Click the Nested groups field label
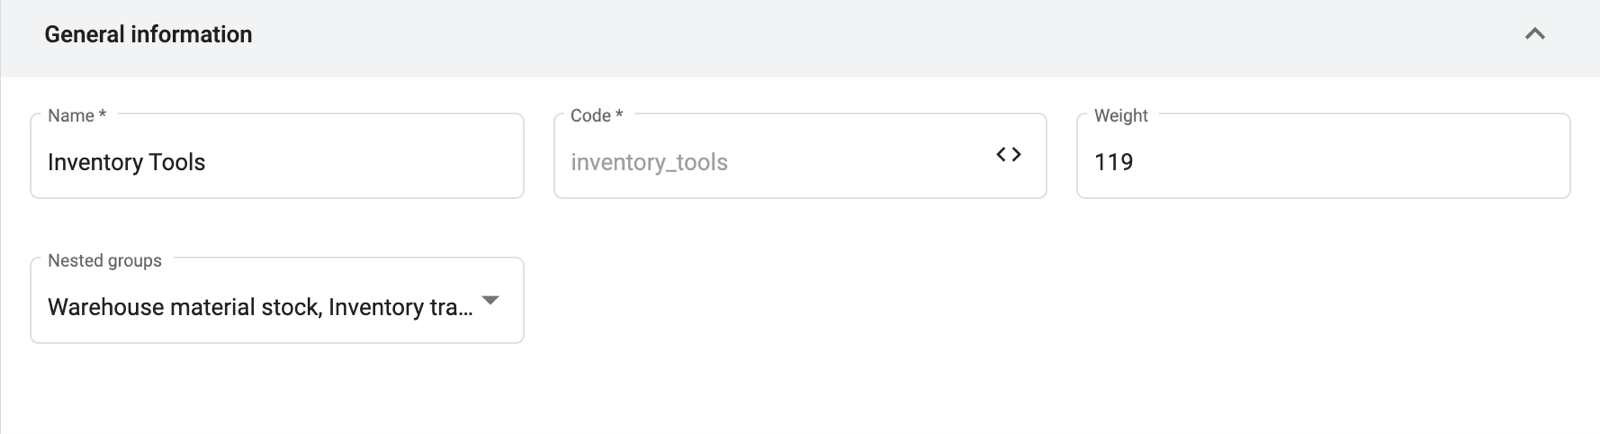 pyautogui.click(x=105, y=260)
